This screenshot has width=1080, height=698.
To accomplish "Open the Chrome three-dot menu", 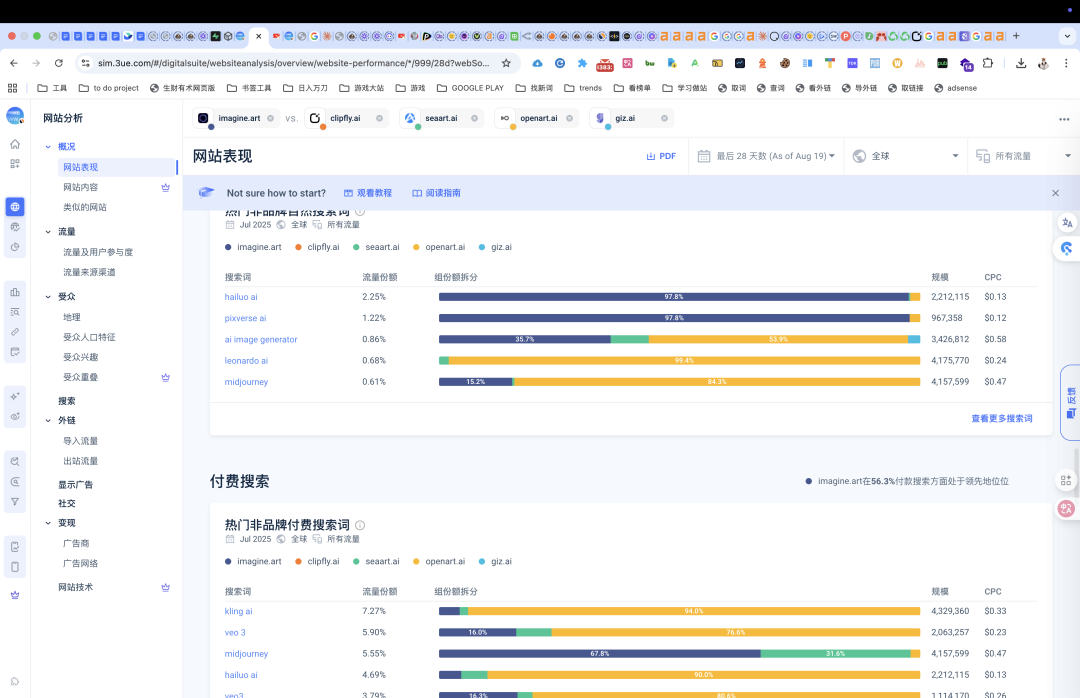I will (1066, 63).
